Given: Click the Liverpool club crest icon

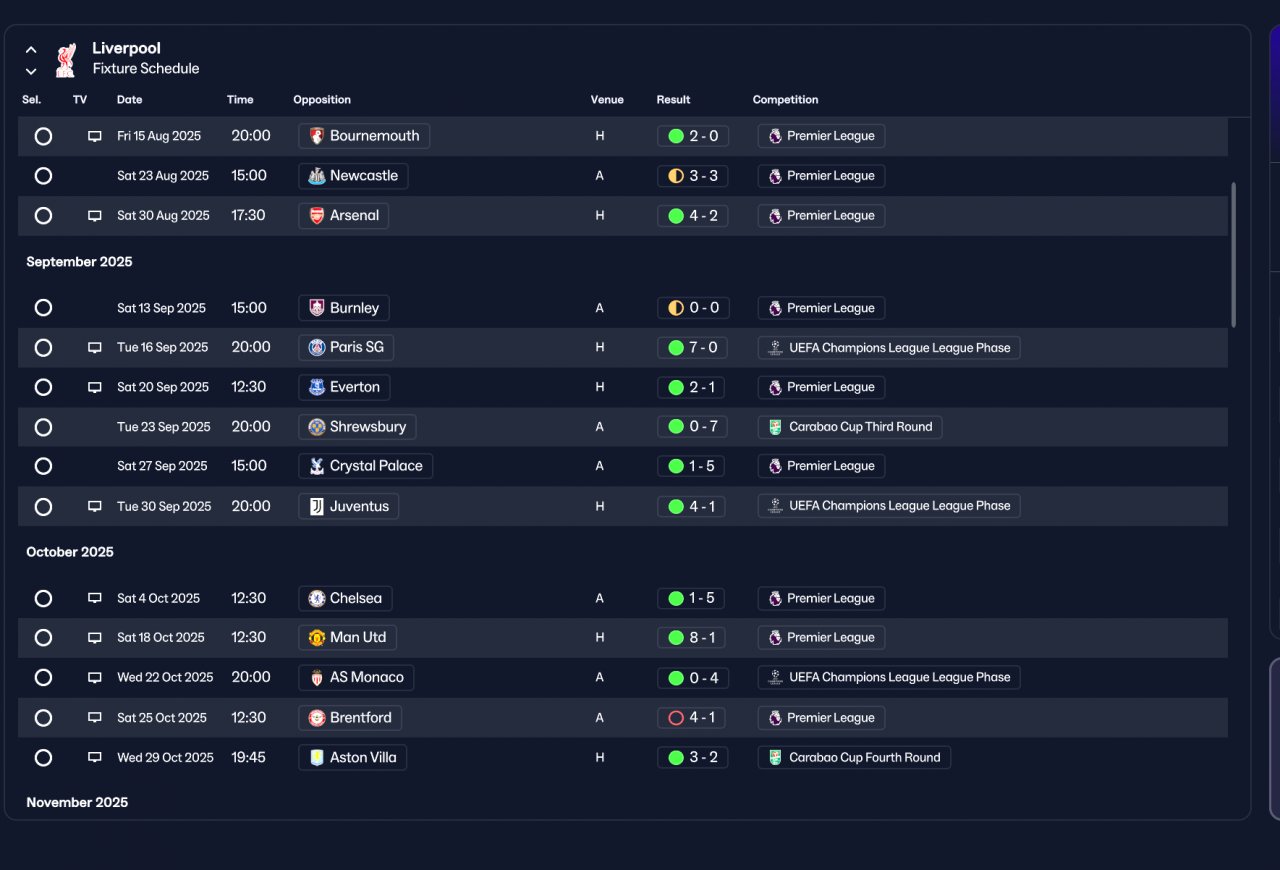Looking at the screenshot, I should 66,59.
